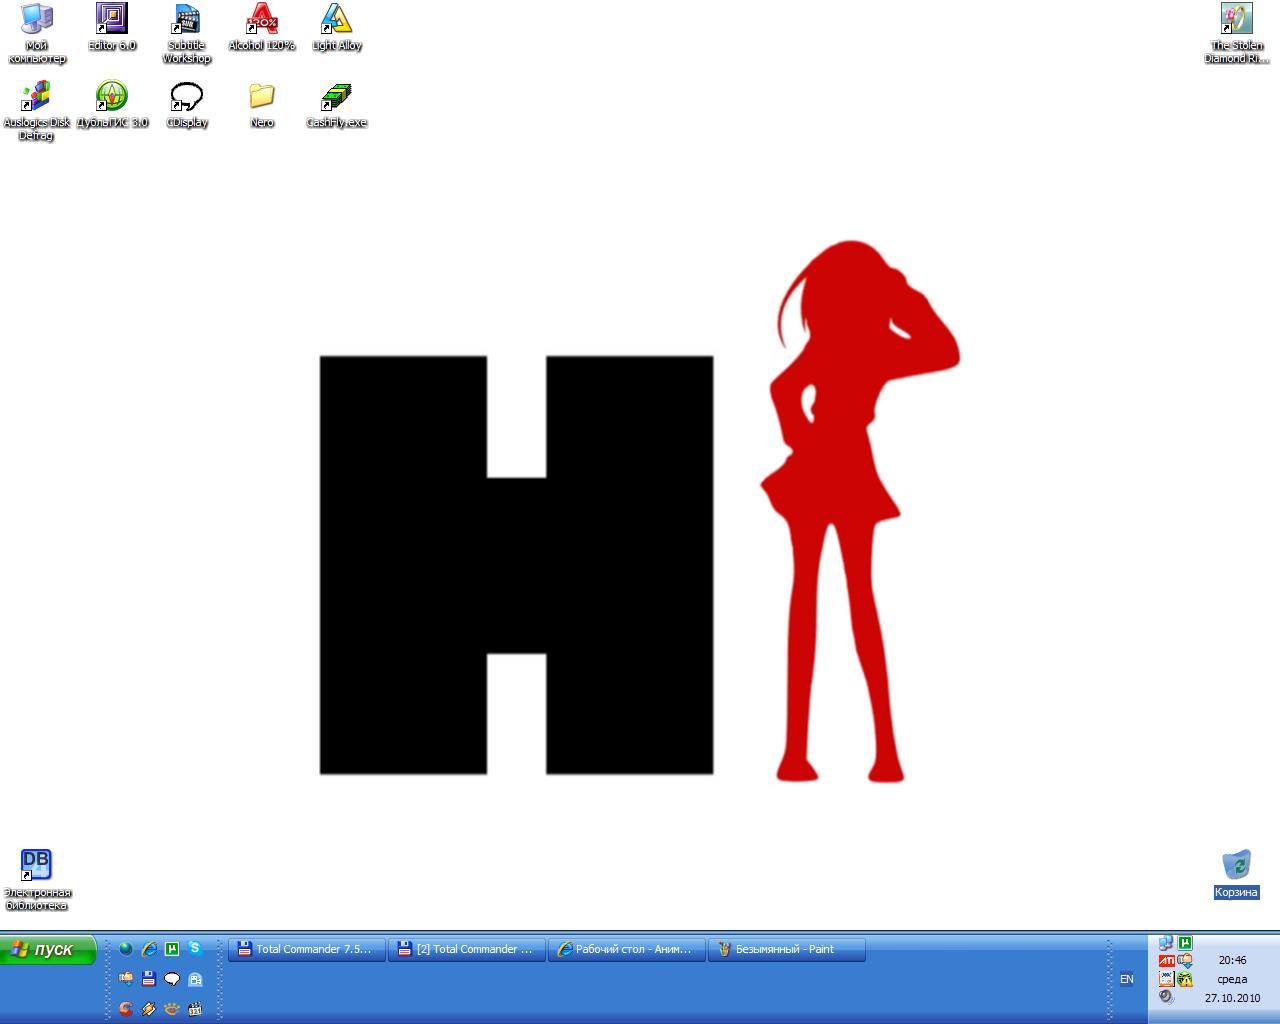Open the EN language bar selector

pyautogui.click(x=1127, y=979)
